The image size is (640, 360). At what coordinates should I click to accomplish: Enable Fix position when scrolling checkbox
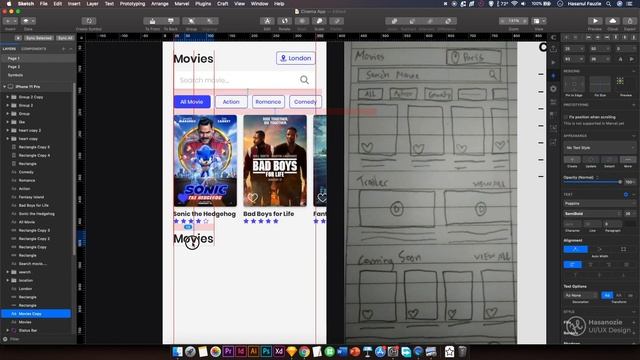(566, 117)
